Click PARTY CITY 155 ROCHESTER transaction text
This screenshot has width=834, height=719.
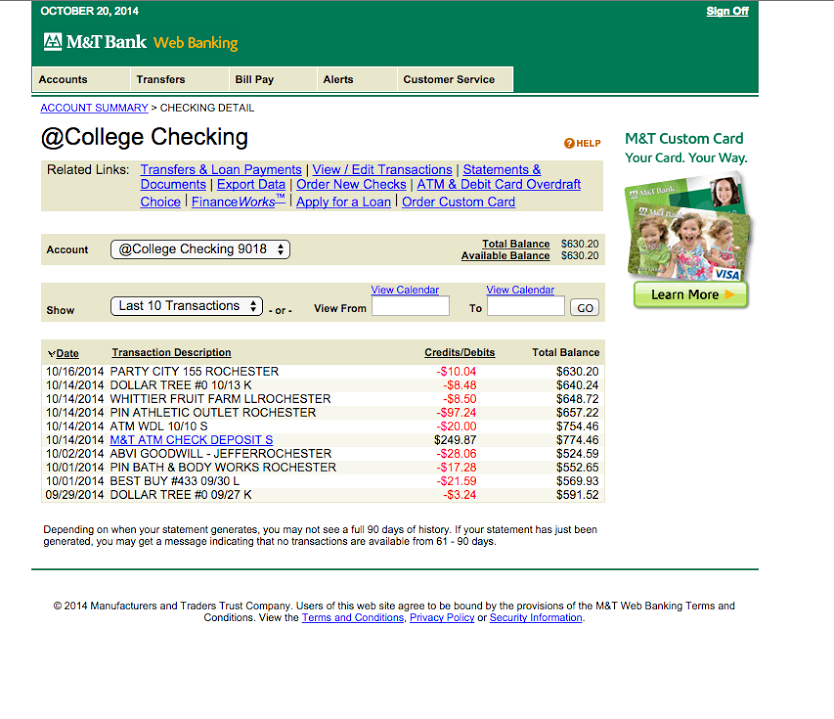click(x=194, y=371)
